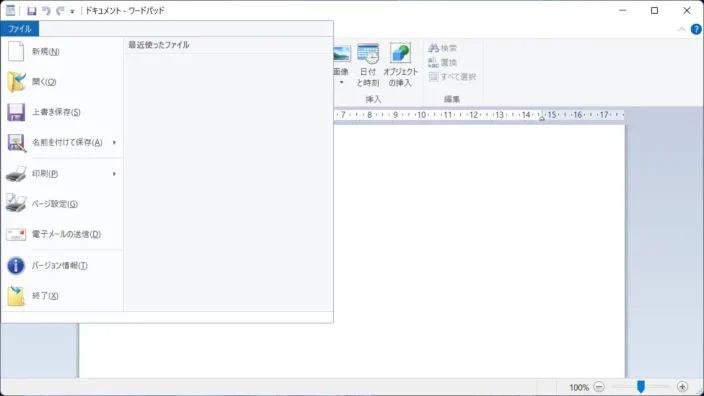704x396 pixels.
Task: Click the 置換 replace button
Action: click(443, 62)
